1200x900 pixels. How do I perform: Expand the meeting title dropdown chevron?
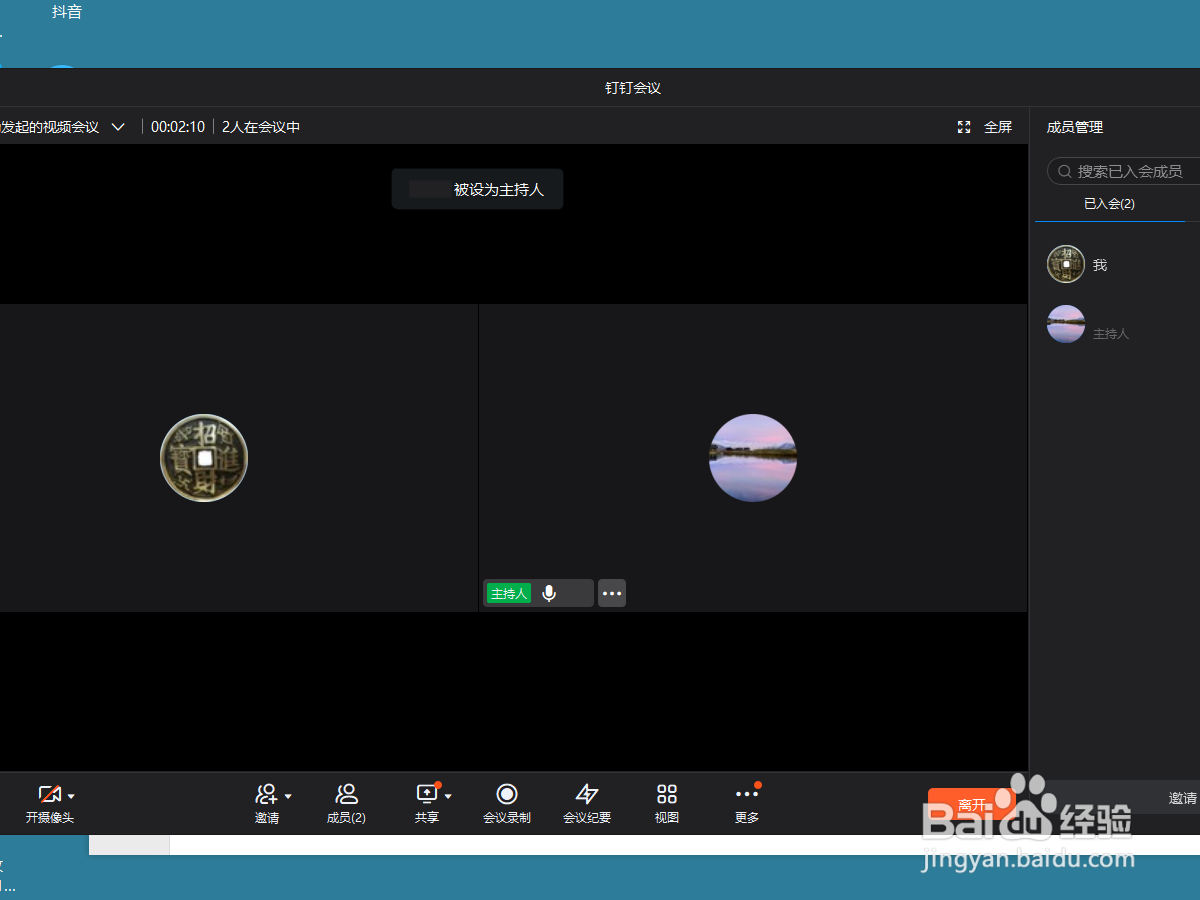click(x=118, y=127)
